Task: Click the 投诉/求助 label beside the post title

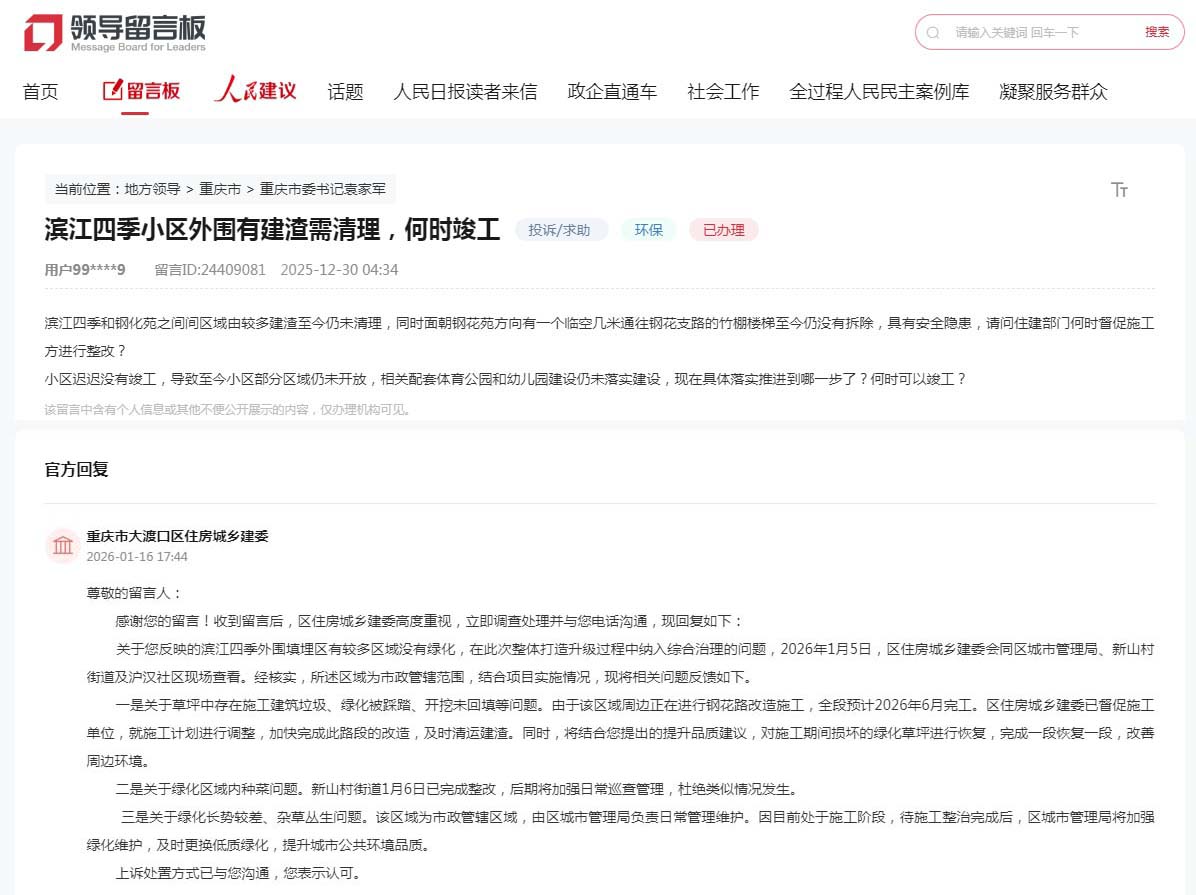Action: click(x=561, y=229)
